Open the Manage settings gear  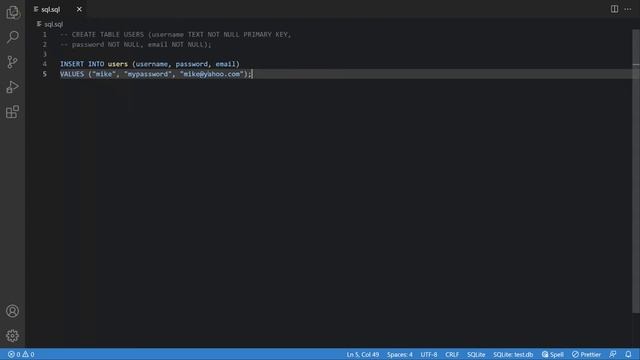pyautogui.click(x=13, y=336)
